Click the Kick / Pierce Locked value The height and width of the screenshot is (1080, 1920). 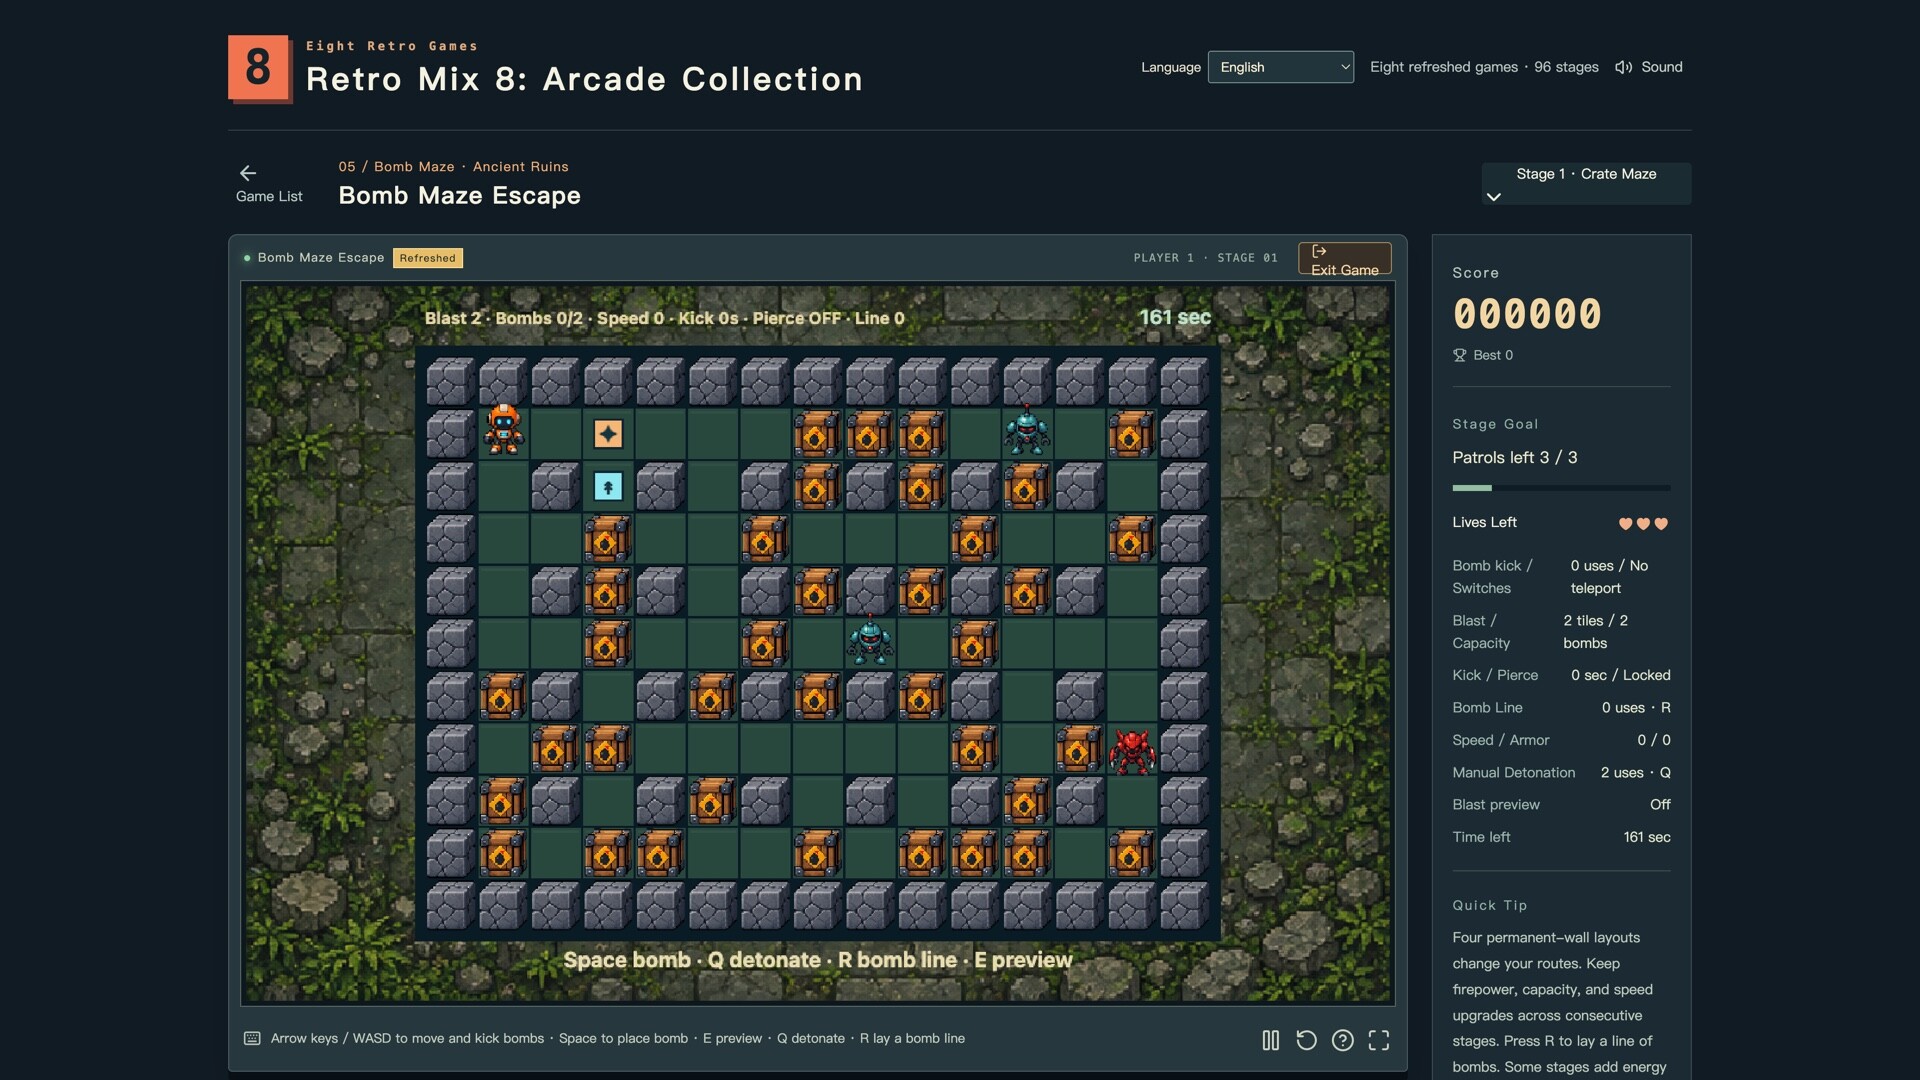coord(1620,676)
